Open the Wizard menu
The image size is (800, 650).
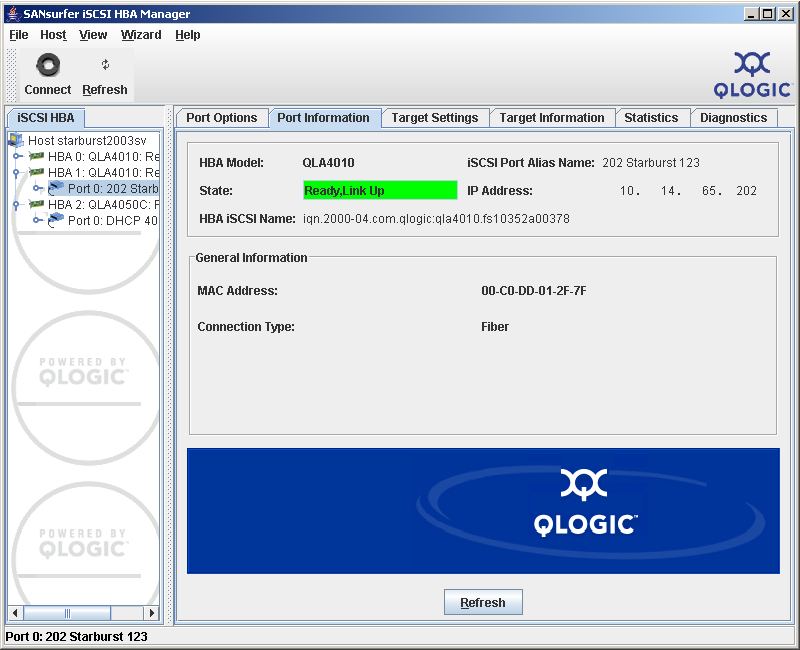point(141,35)
